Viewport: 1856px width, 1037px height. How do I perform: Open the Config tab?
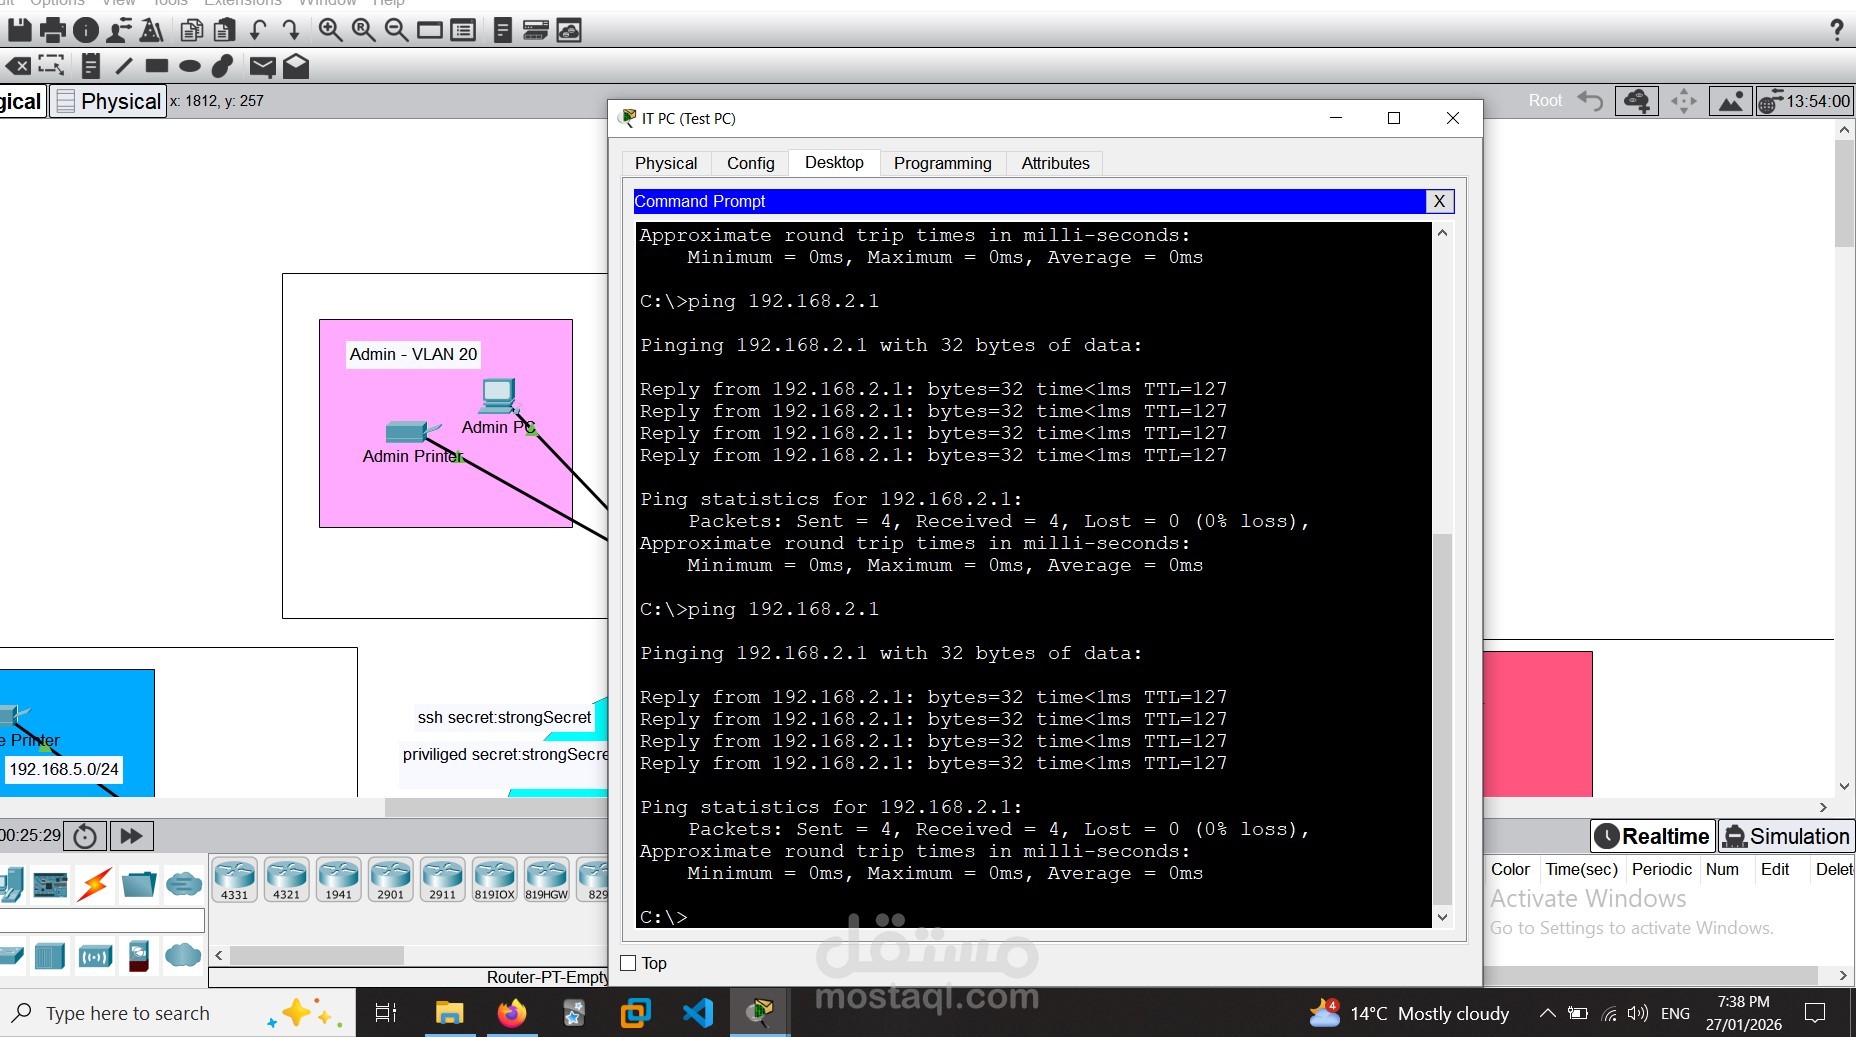pos(751,163)
